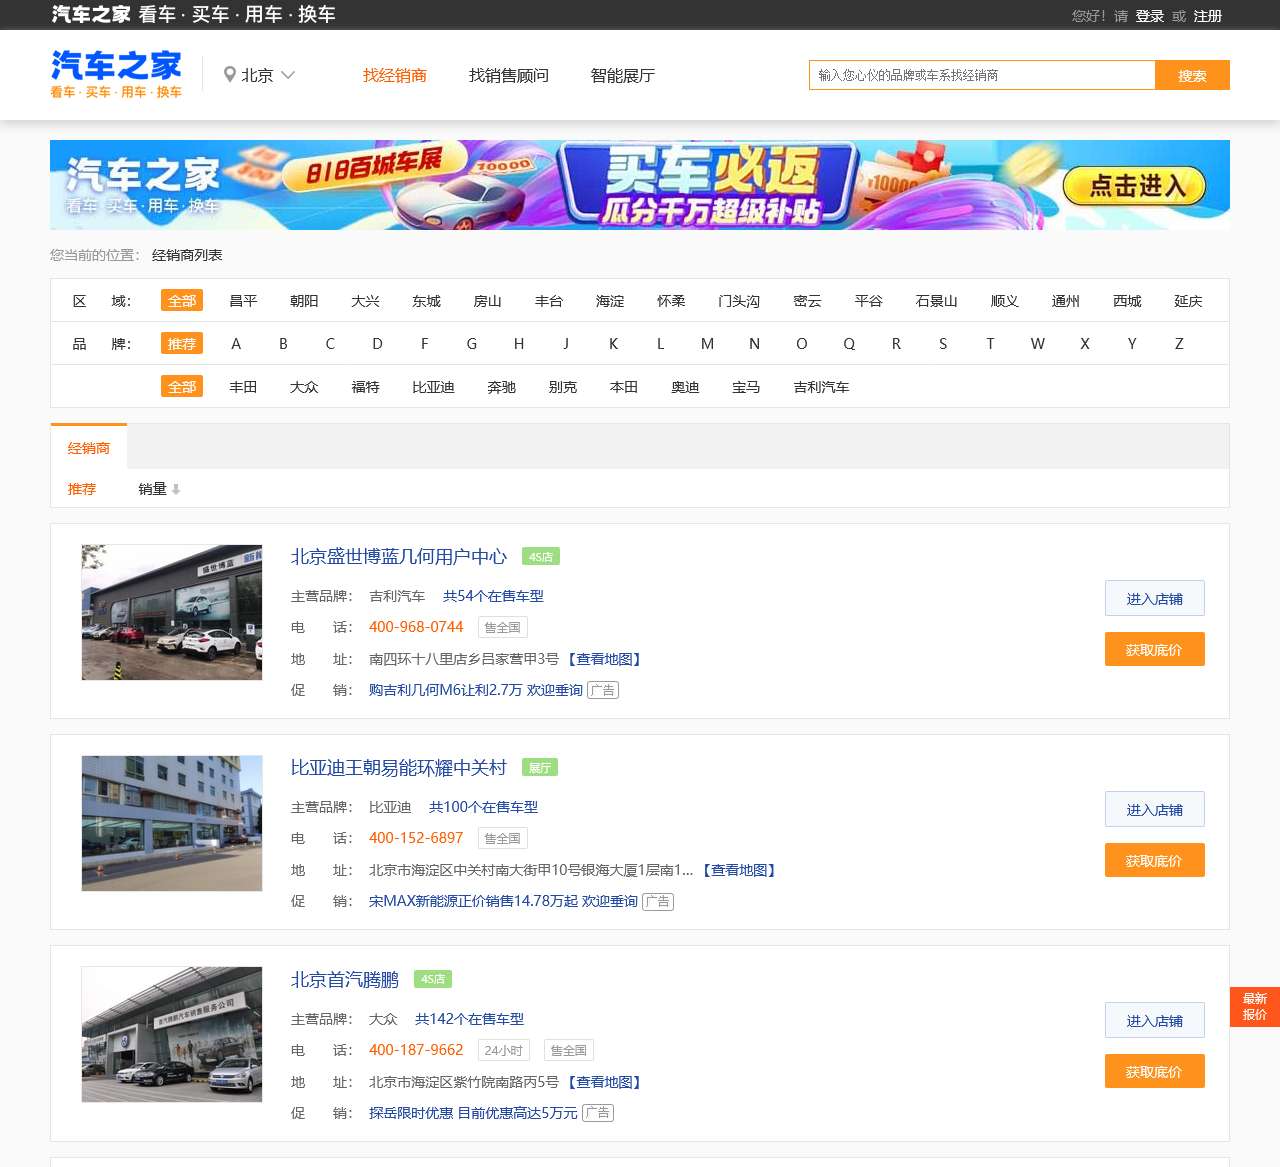Open the 818百城车展 banner ad
The image size is (1280, 1167).
[640, 185]
